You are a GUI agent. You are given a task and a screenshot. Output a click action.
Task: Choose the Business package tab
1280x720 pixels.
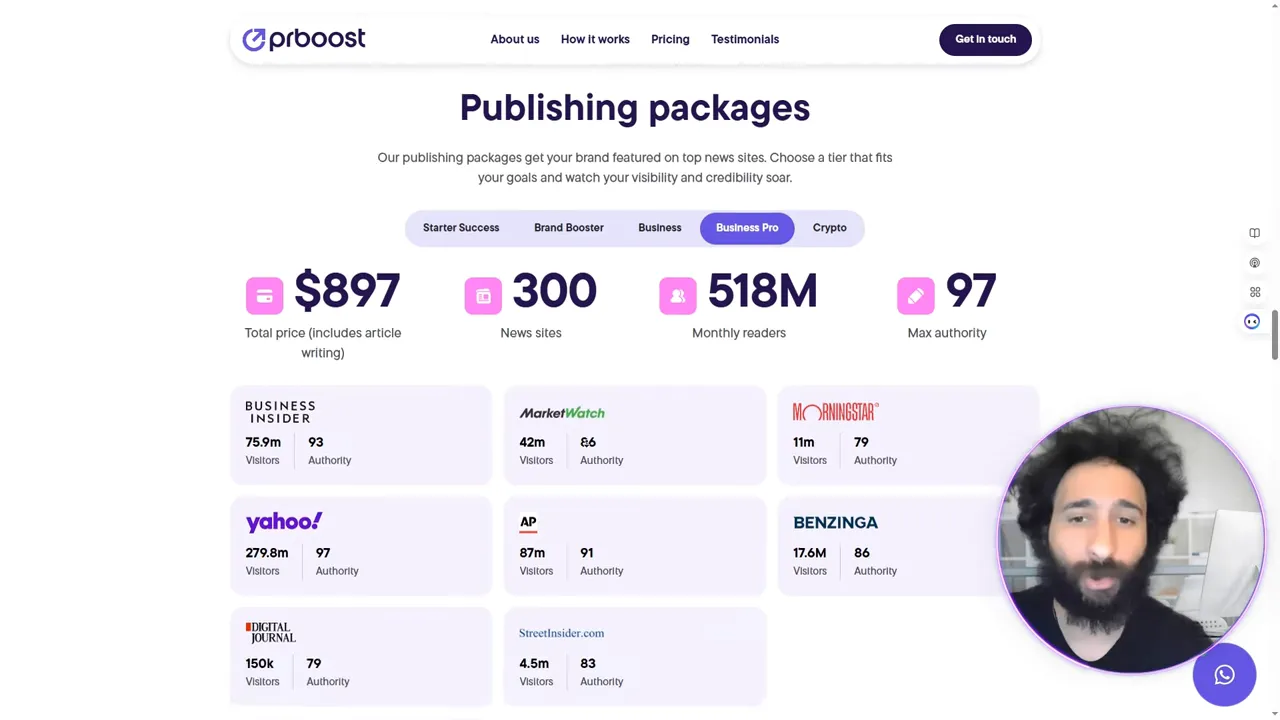(x=660, y=228)
